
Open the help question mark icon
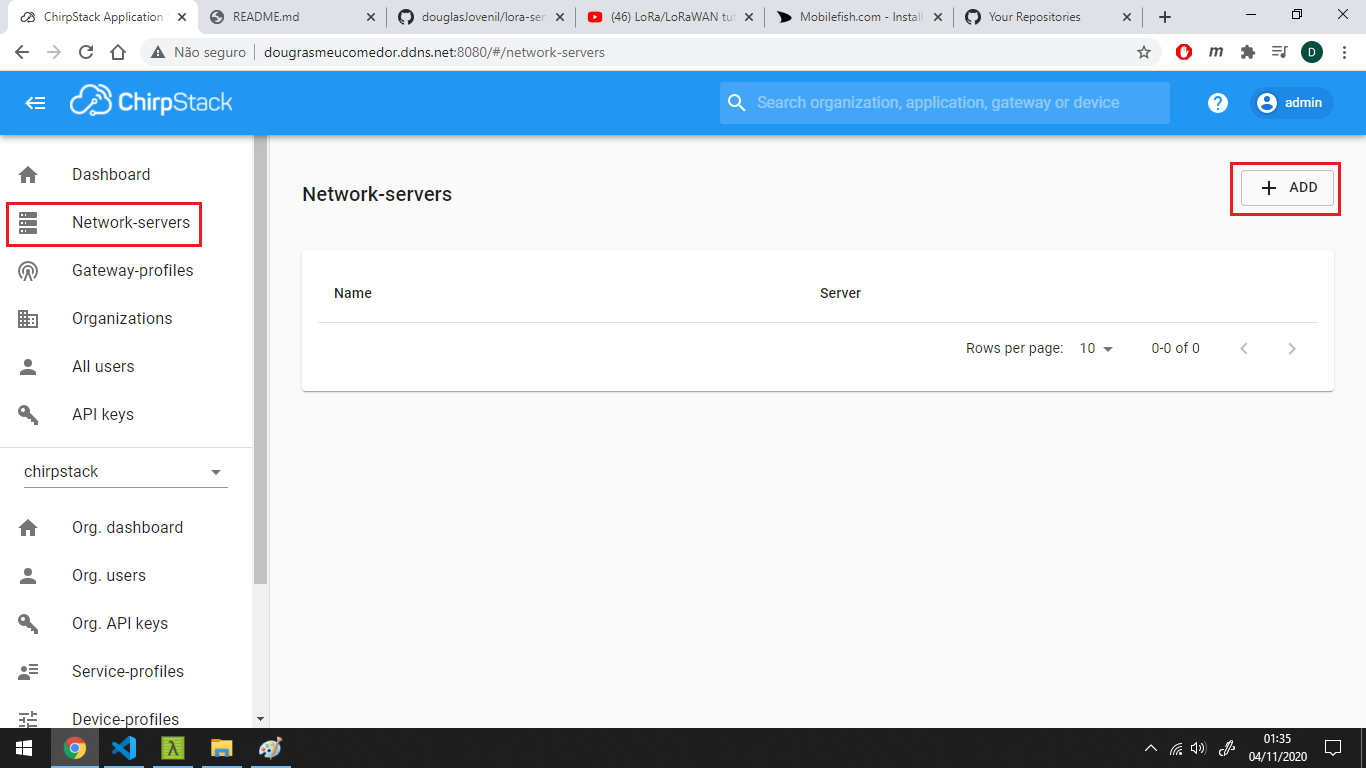point(1217,103)
